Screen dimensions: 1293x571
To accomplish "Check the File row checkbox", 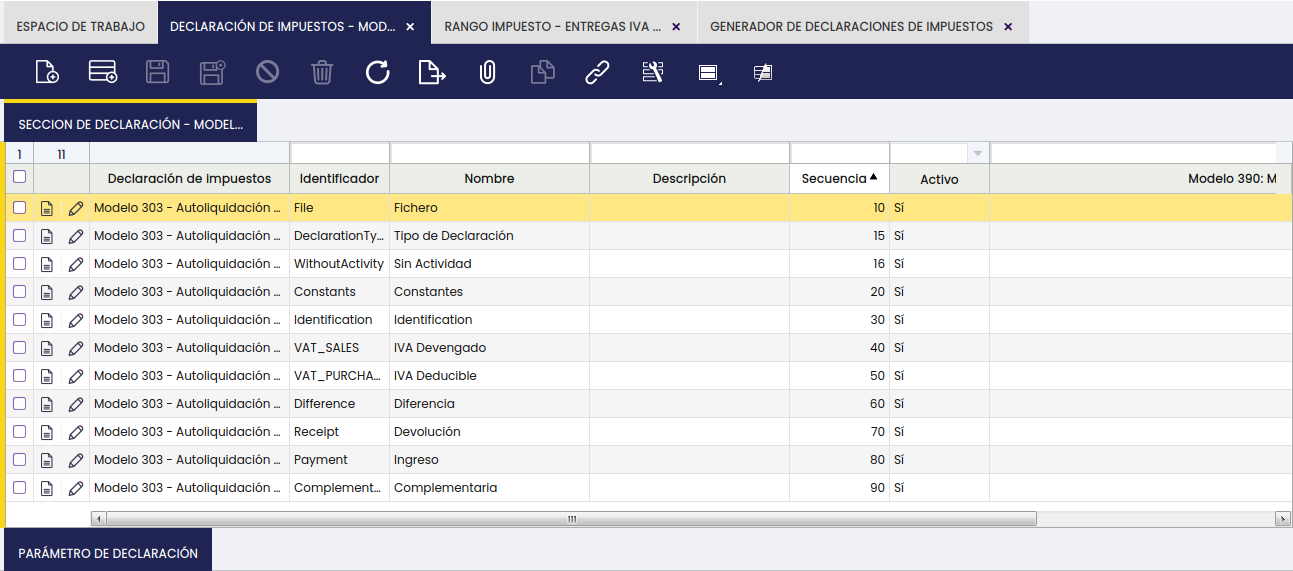I will (x=19, y=207).
